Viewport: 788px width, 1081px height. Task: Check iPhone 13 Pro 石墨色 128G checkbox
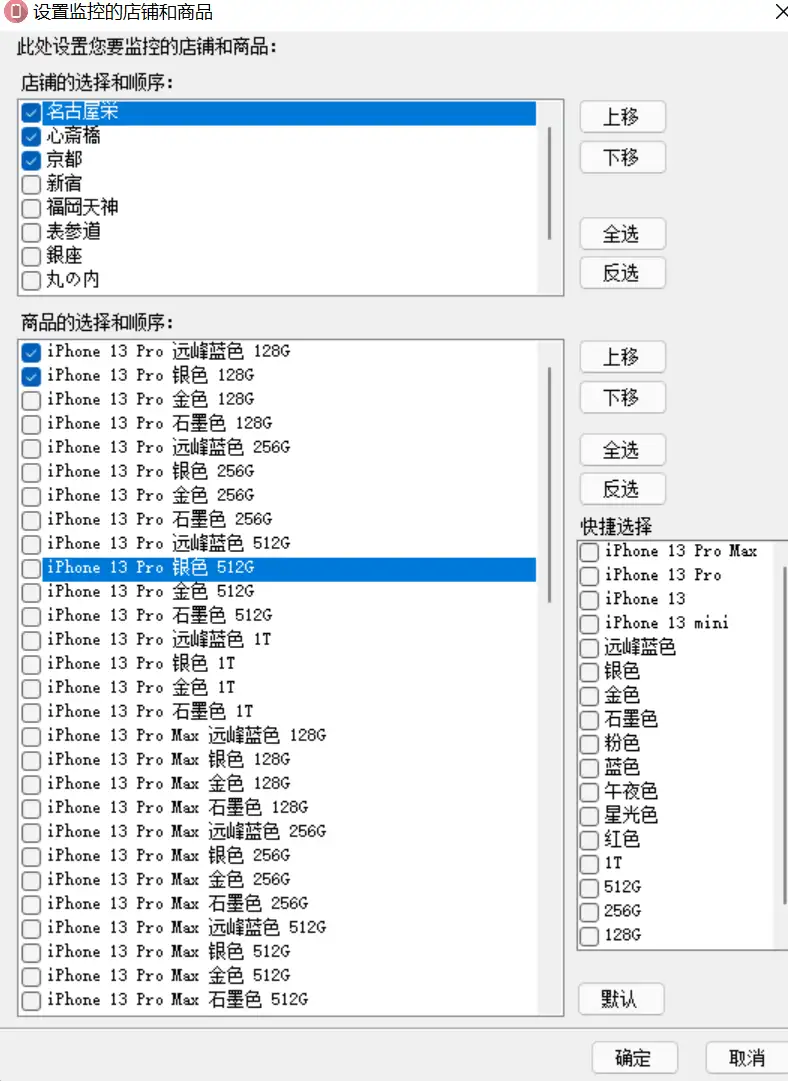click(31, 425)
